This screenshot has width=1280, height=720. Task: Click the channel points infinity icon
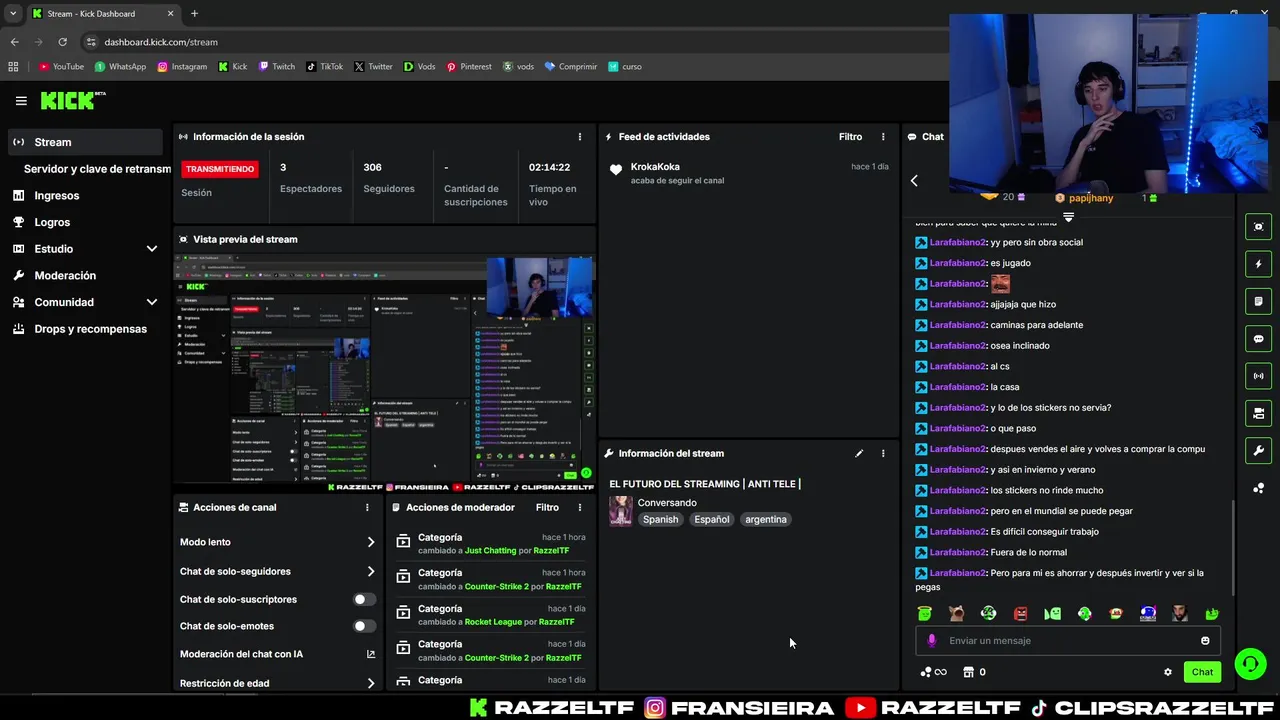pyautogui.click(x=934, y=672)
